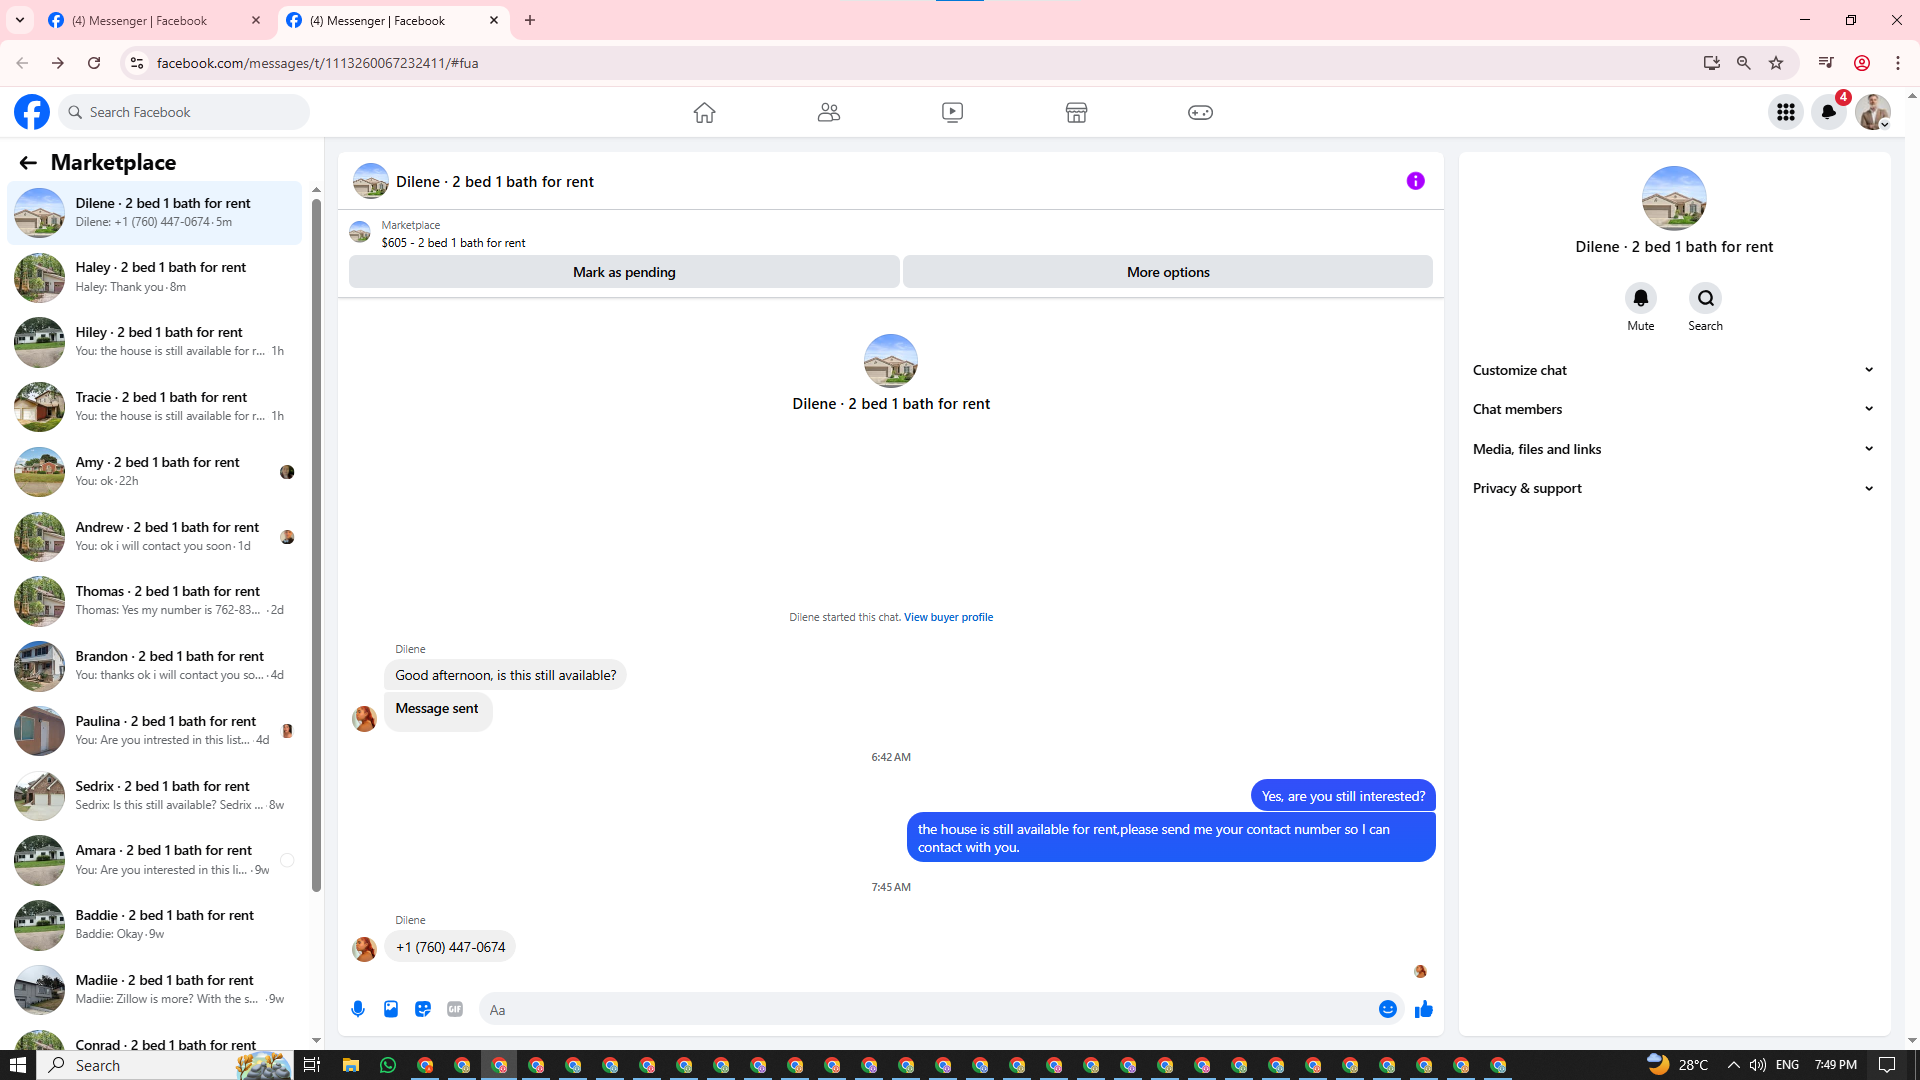This screenshot has height=1080, width=1920.
Task: Mute this conversation with the bell icon
Action: point(1640,298)
